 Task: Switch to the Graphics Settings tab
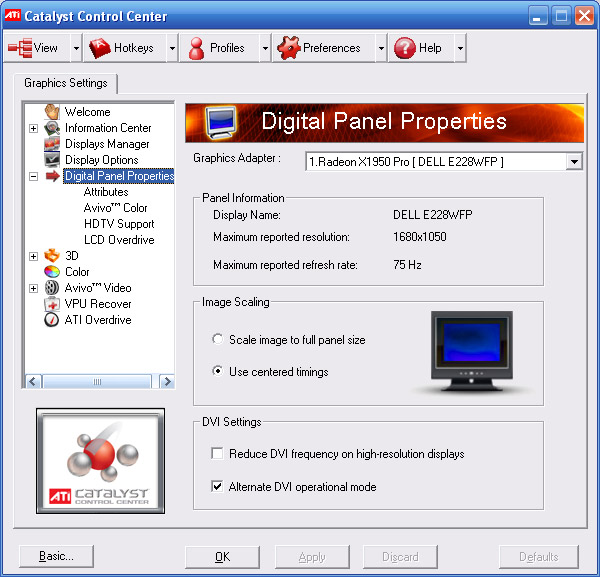tap(65, 83)
